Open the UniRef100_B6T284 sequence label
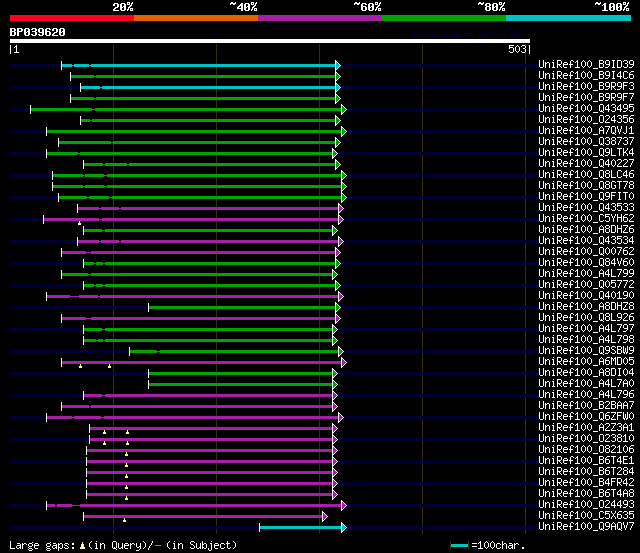 pos(586,472)
